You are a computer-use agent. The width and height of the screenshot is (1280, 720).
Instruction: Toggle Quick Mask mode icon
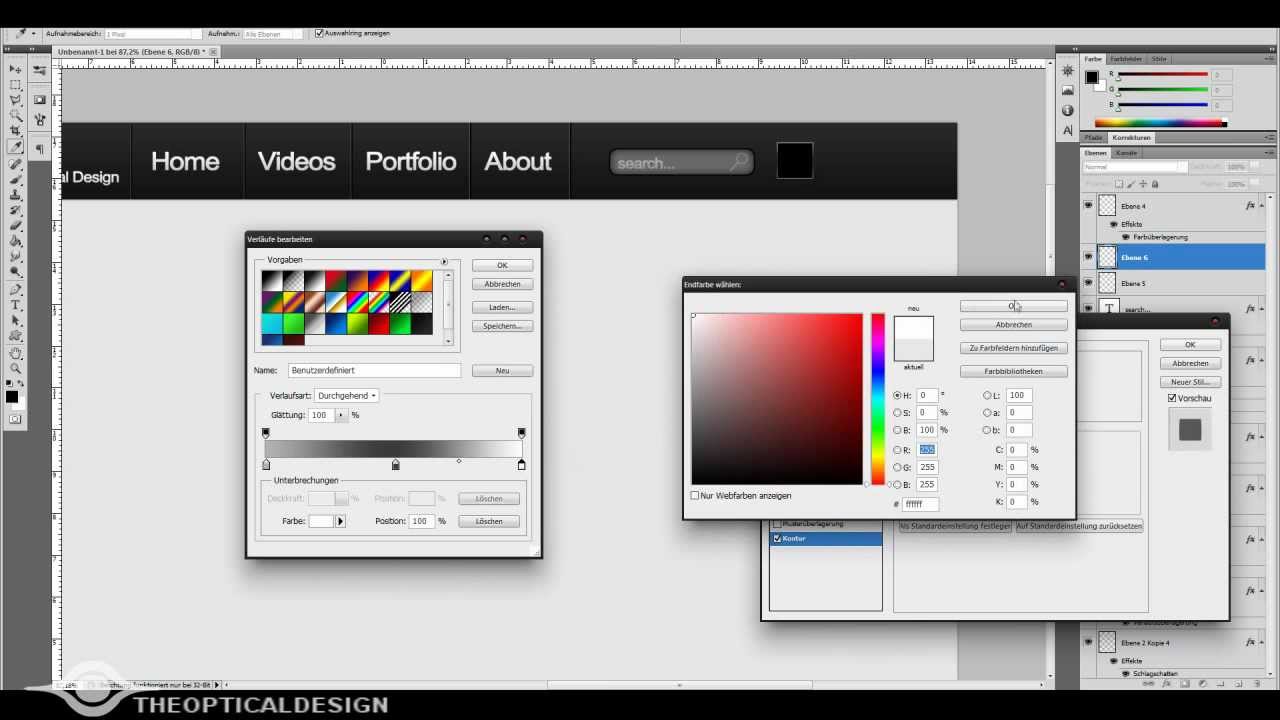click(15, 419)
